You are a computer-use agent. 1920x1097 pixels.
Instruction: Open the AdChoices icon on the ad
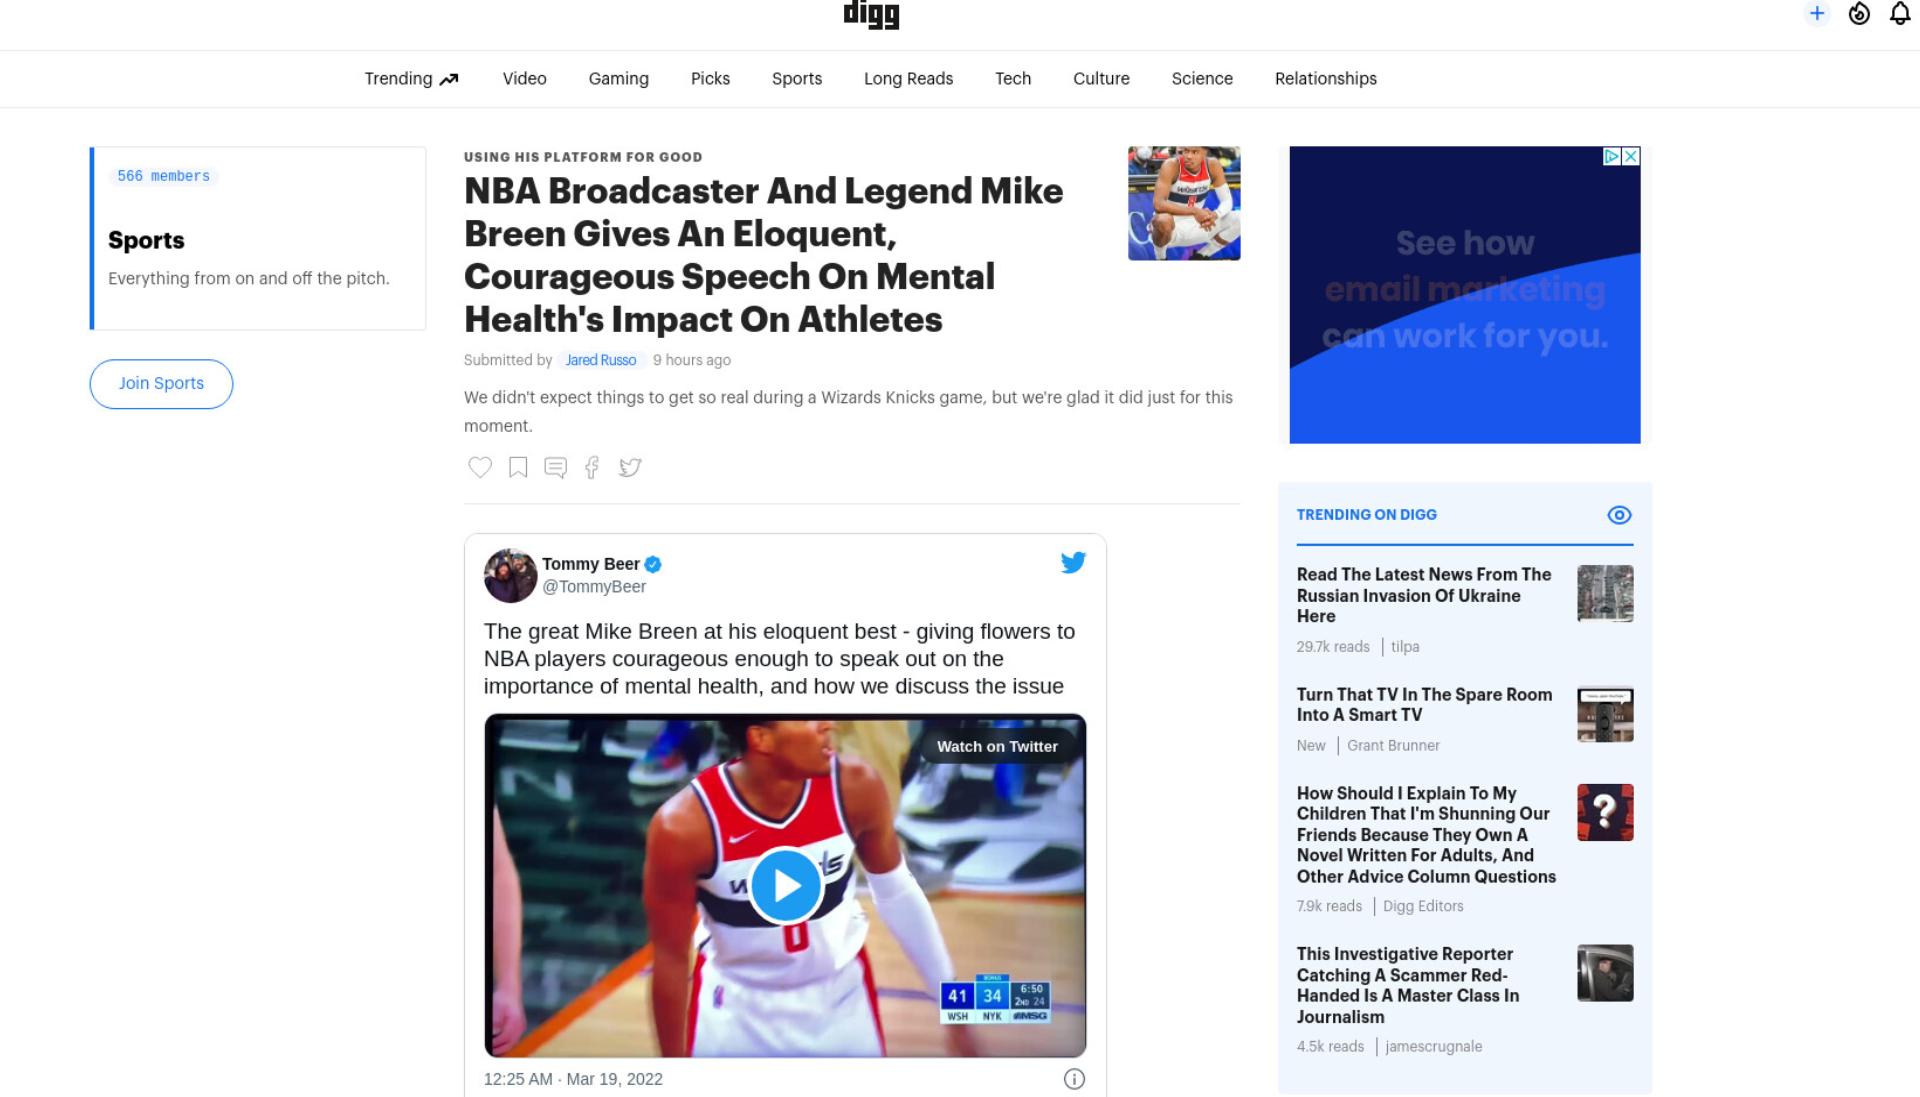click(x=1612, y=156)
